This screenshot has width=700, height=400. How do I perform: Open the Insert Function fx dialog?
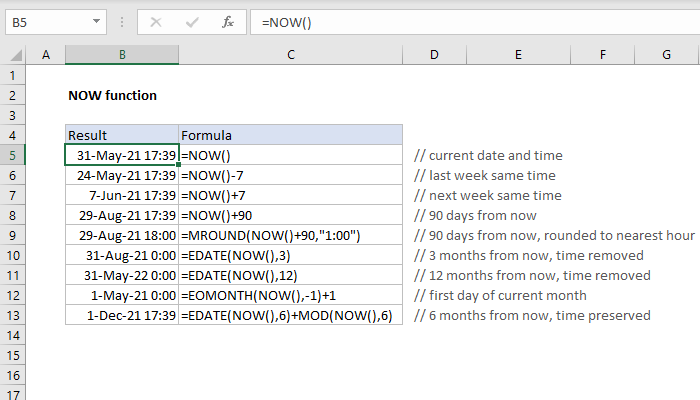pos(228,22)
